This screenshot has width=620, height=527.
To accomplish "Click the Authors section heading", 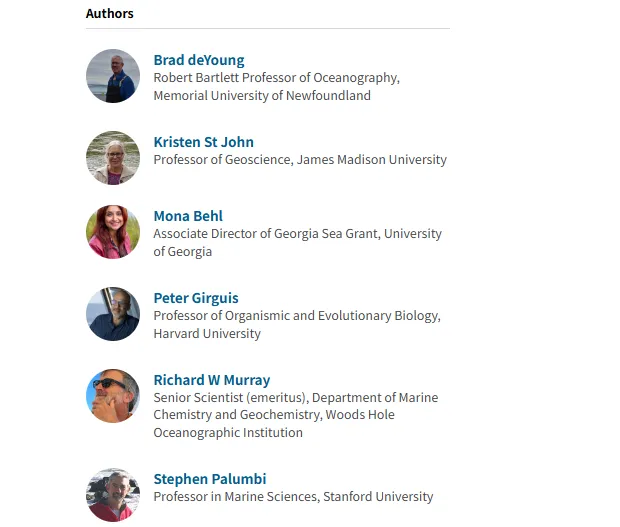I will [110, 13].
